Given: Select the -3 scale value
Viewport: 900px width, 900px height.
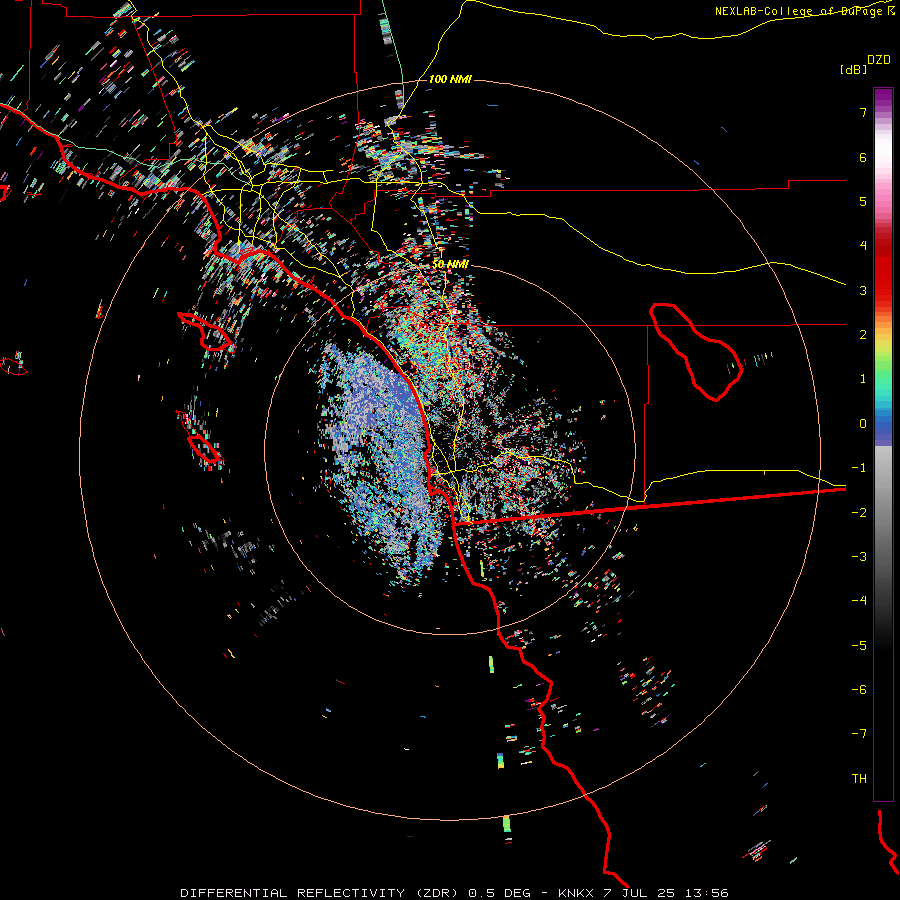Looking at the screenshot, I should click(x=859, y=557).
